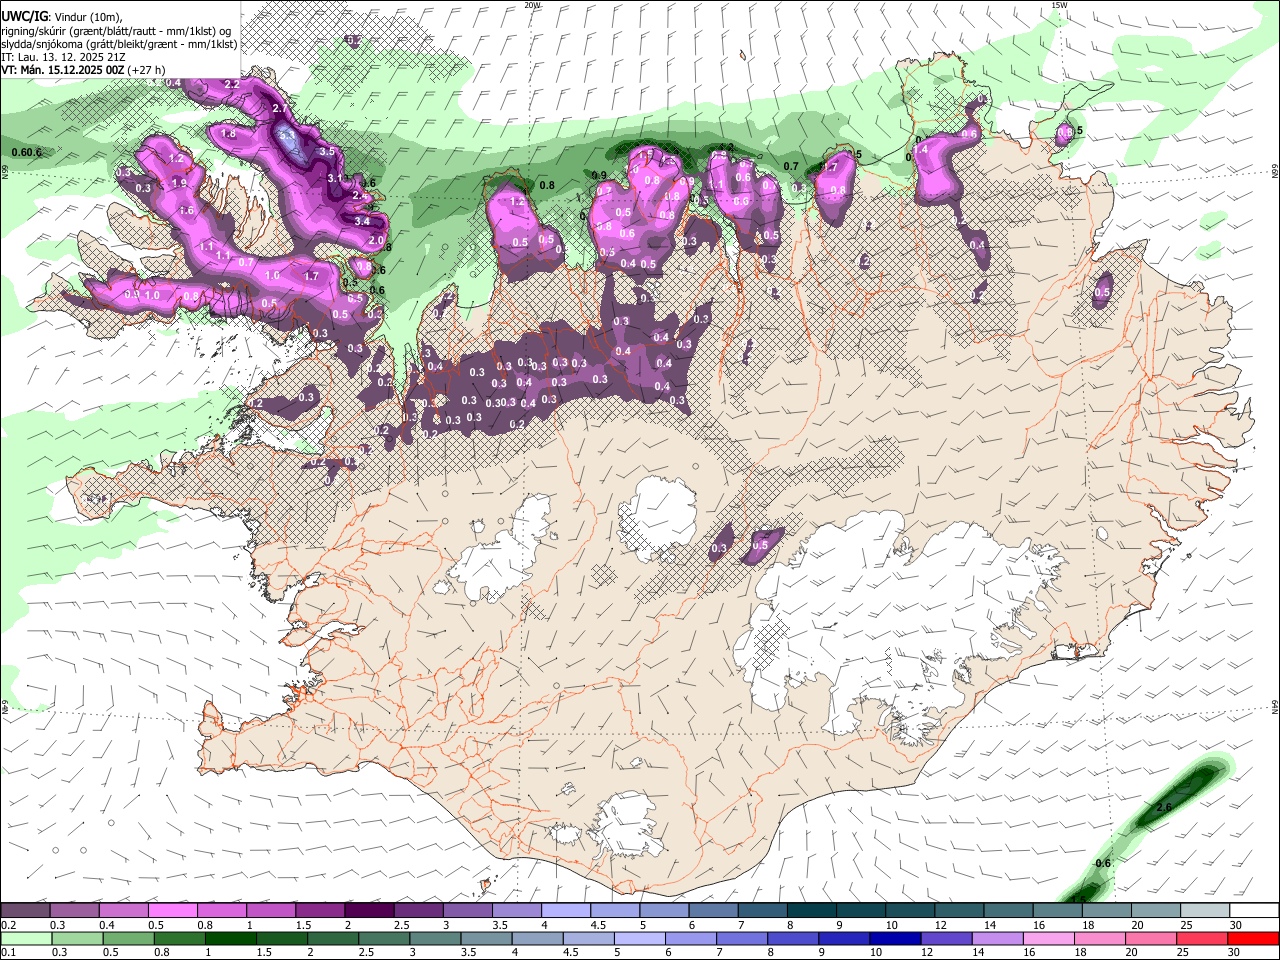Viewport: 1280px width, 960px height.
Task: Click the '0.2' label starting the snow legend
Action: click(9, 925)
